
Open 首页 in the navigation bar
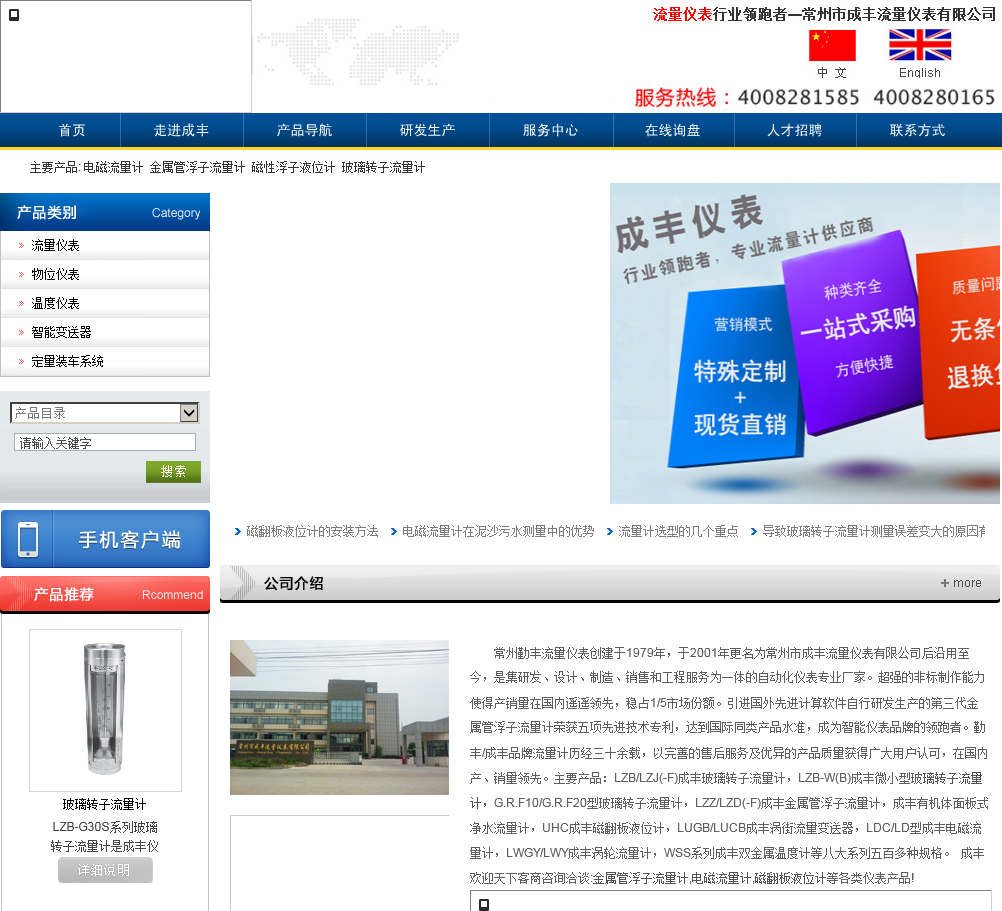(x=72, y=130)
